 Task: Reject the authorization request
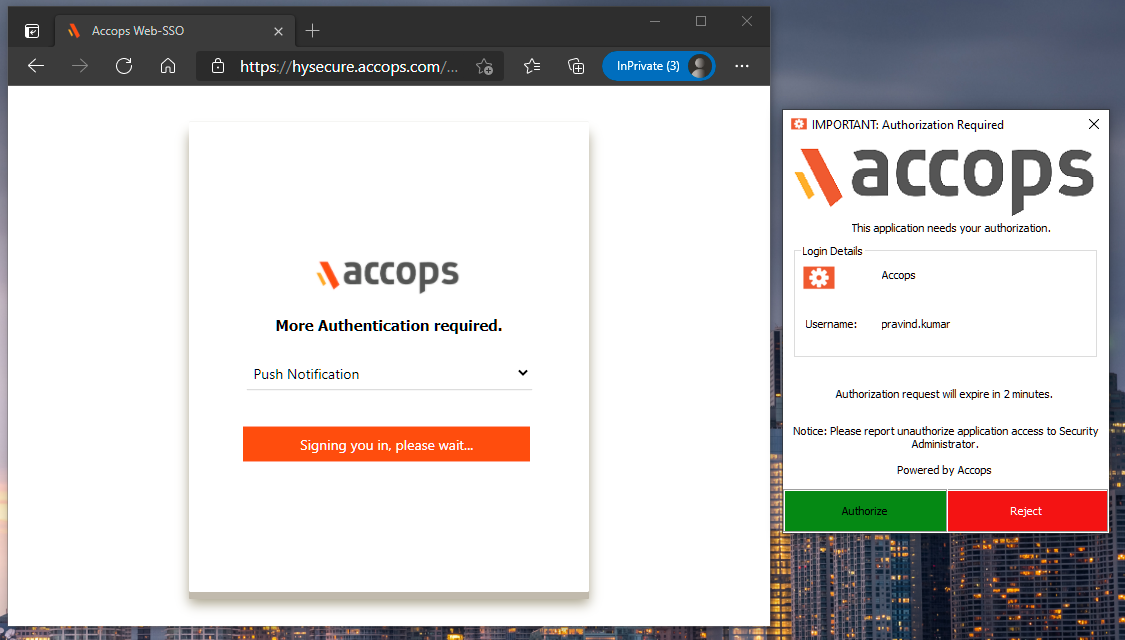point(1026,511)
